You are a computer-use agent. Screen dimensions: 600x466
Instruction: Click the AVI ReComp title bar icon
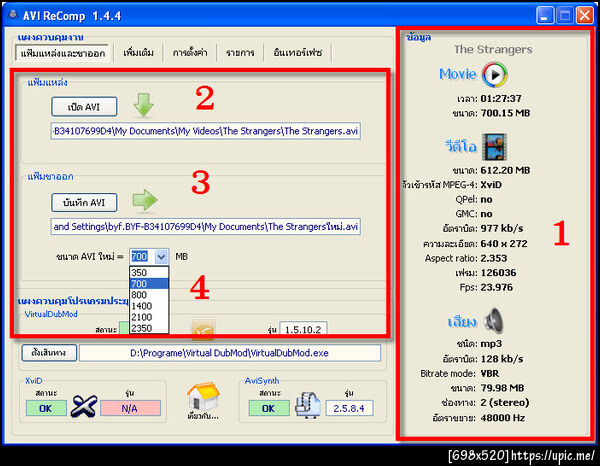point(13,15)
